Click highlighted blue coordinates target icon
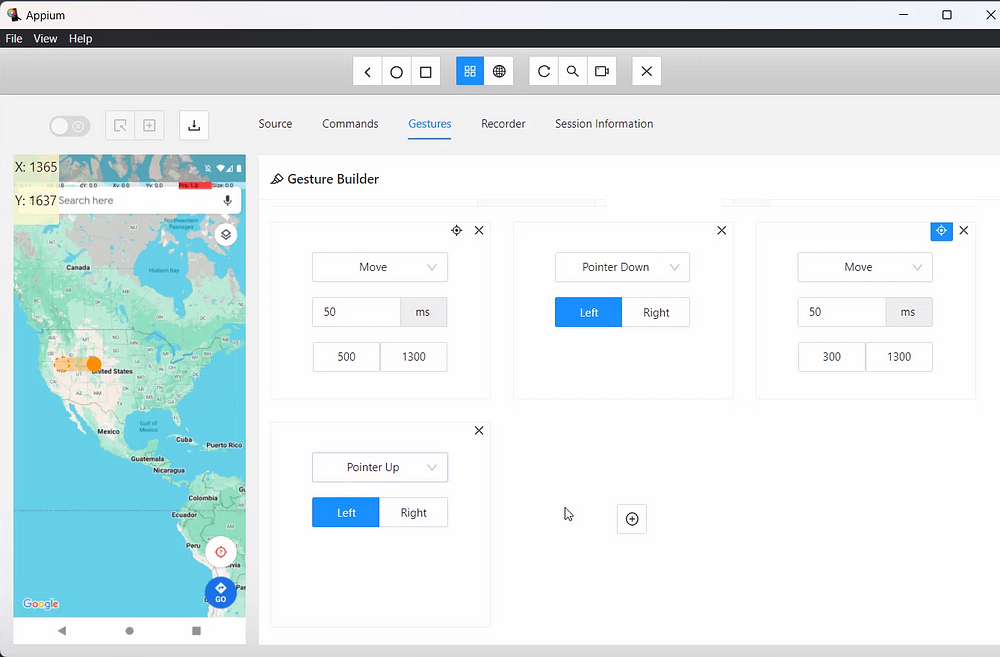Viewport: 1000px width, 657px height. pos(941,230)
